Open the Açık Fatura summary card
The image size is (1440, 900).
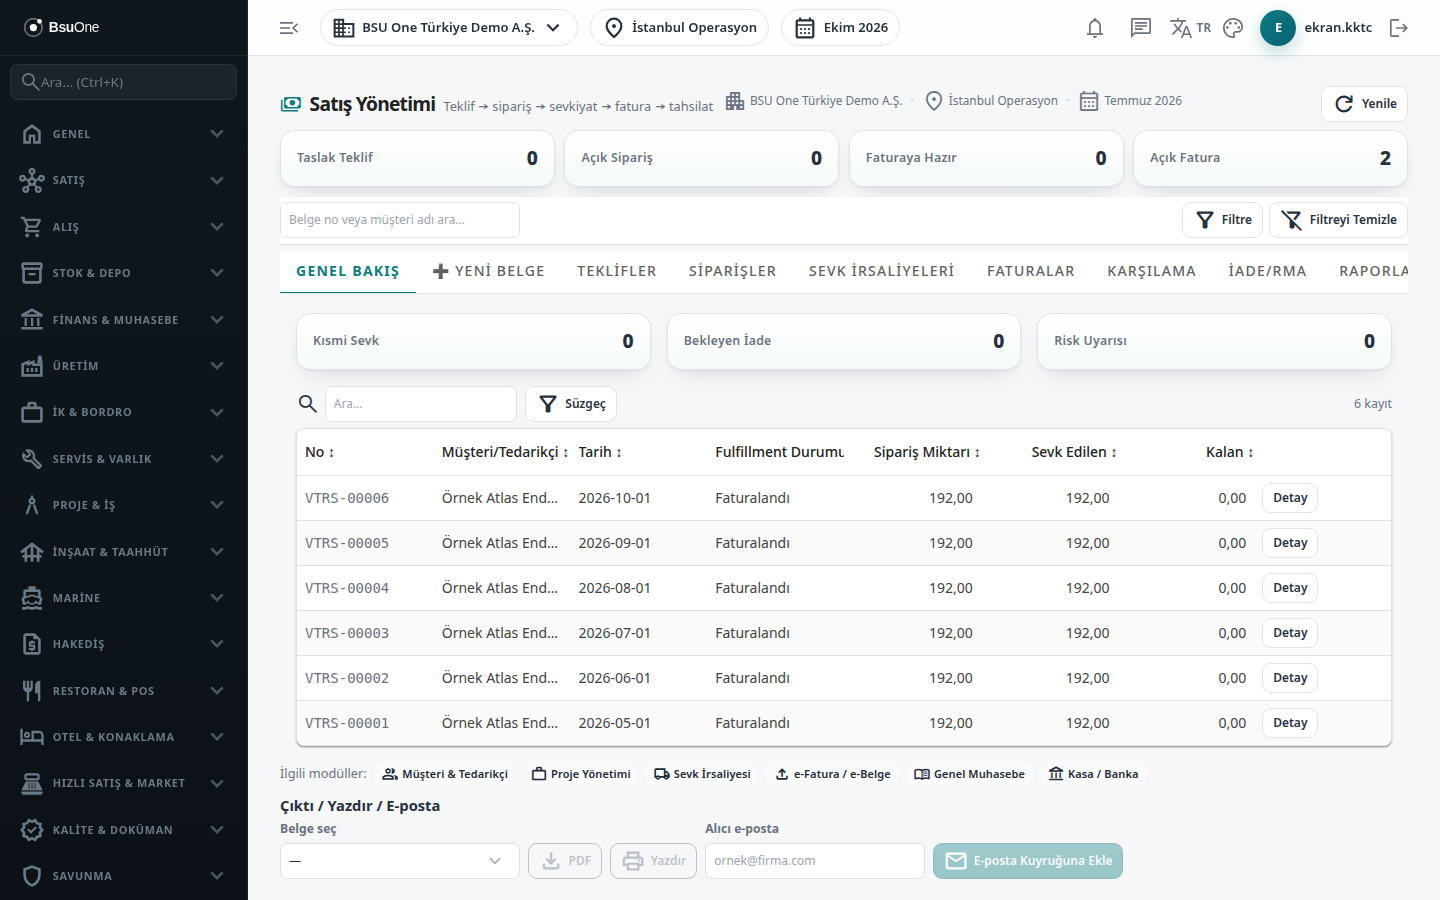[x=1270, y=158]
